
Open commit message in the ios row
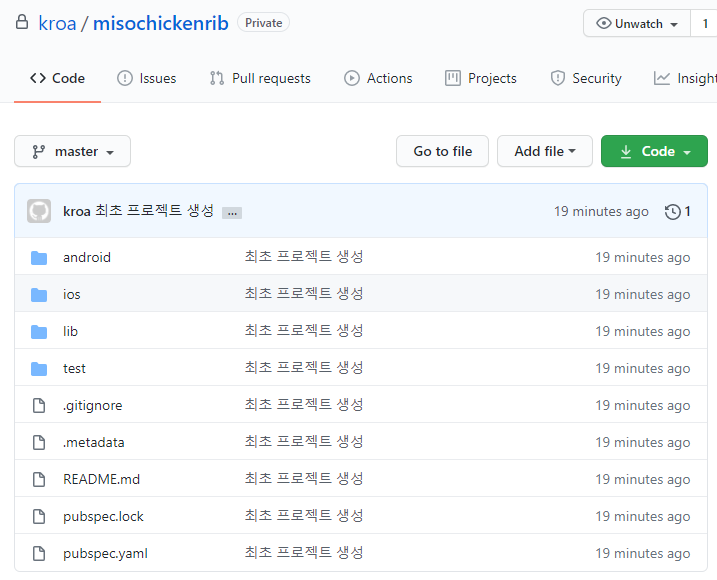pyautogui.click(x=304, y=294)
